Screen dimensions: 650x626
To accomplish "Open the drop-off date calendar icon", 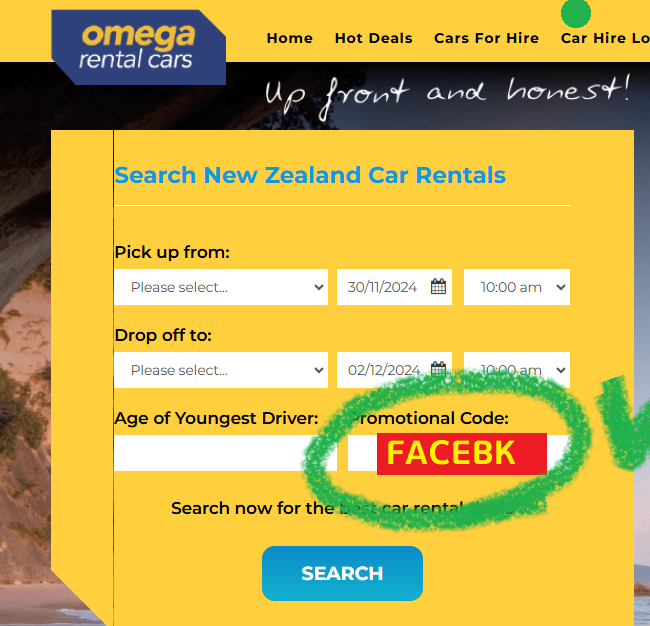I will click(438, 369).
